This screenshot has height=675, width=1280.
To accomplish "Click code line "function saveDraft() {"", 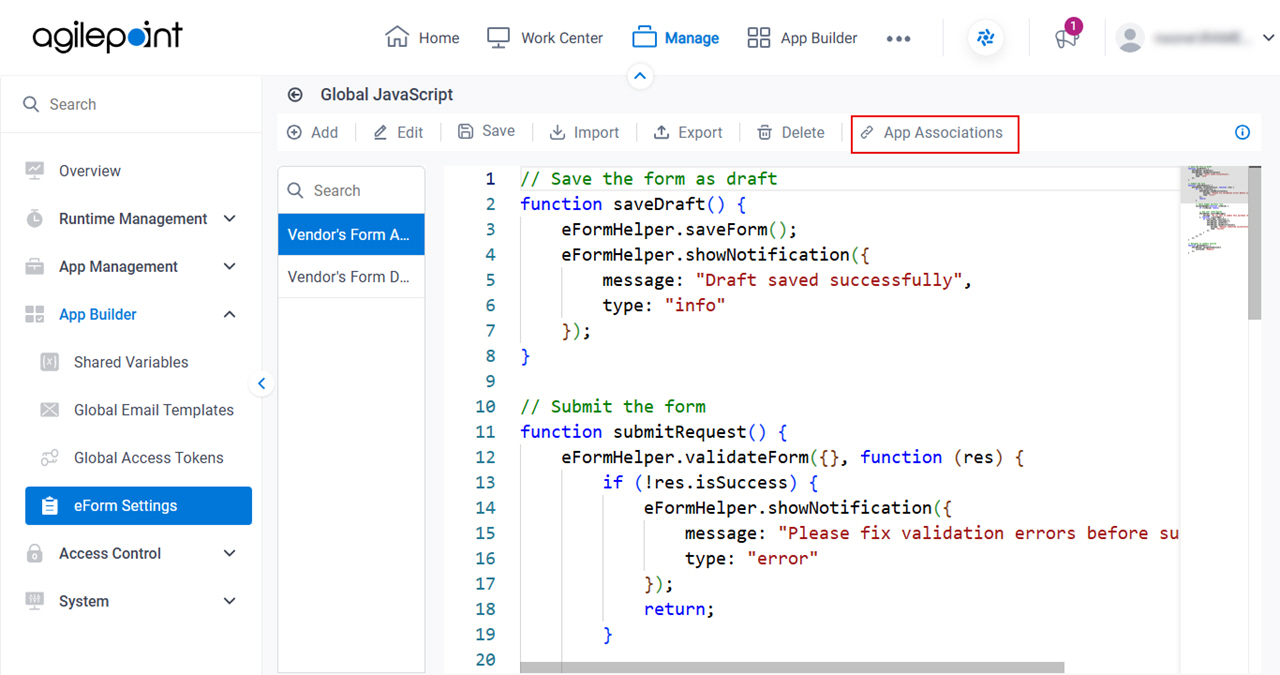I will point(633,204).
